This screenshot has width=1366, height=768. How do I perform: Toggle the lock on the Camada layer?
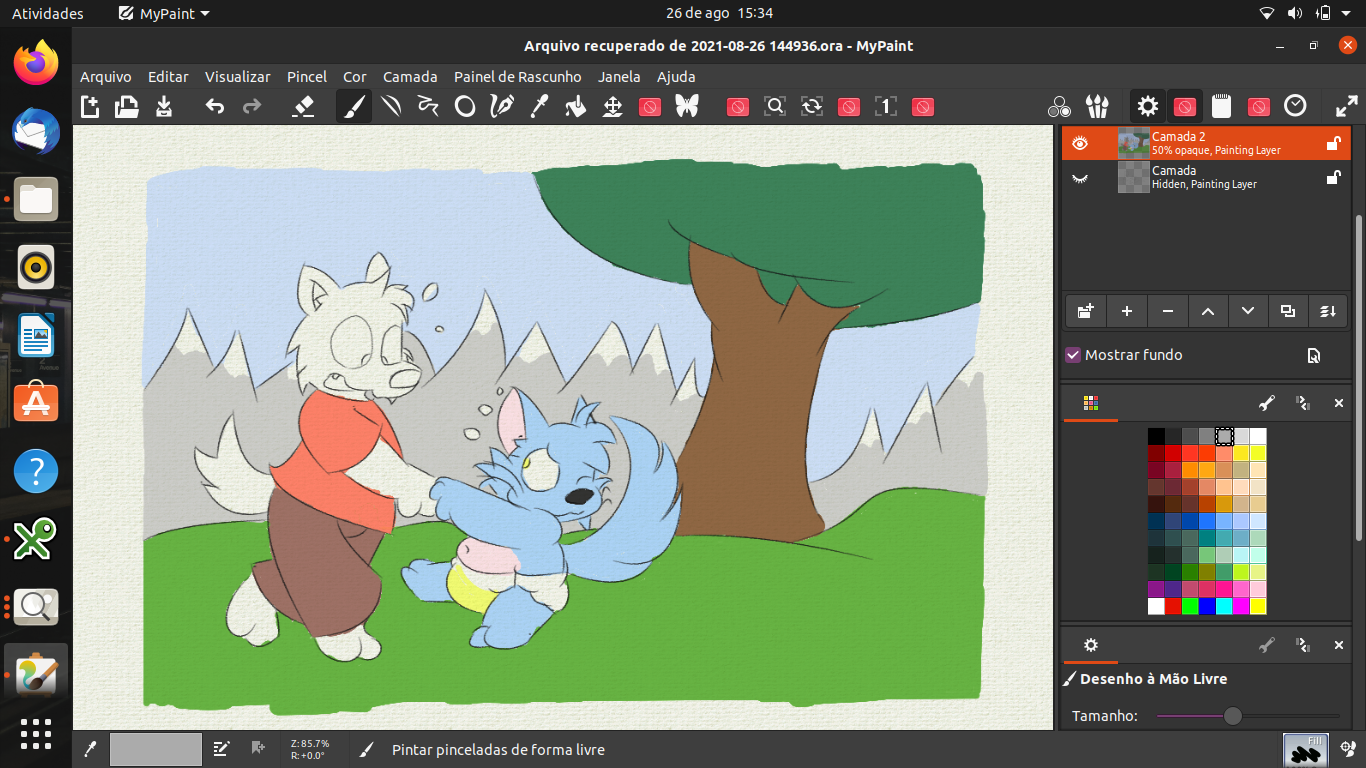(1333, 177)
